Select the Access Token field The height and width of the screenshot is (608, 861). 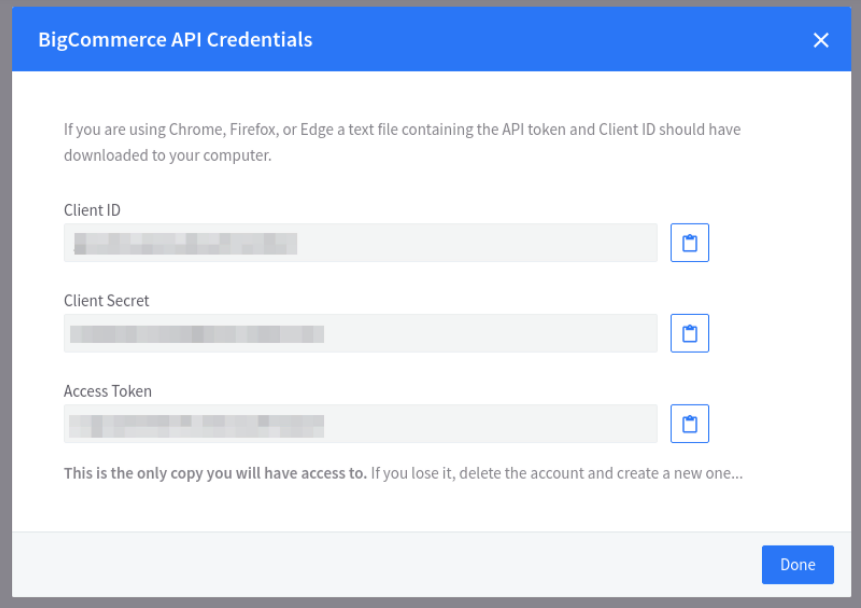[x=360, y=423]
